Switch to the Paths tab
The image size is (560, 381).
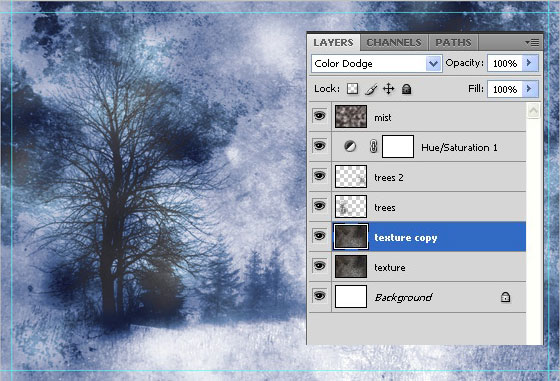coord(453,42)
